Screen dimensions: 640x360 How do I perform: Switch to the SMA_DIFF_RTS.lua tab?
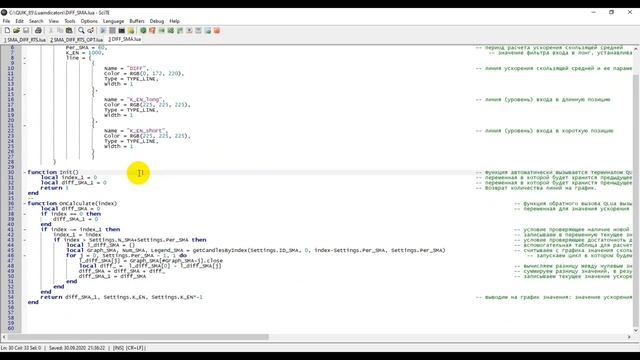click(x=25, y=40)
